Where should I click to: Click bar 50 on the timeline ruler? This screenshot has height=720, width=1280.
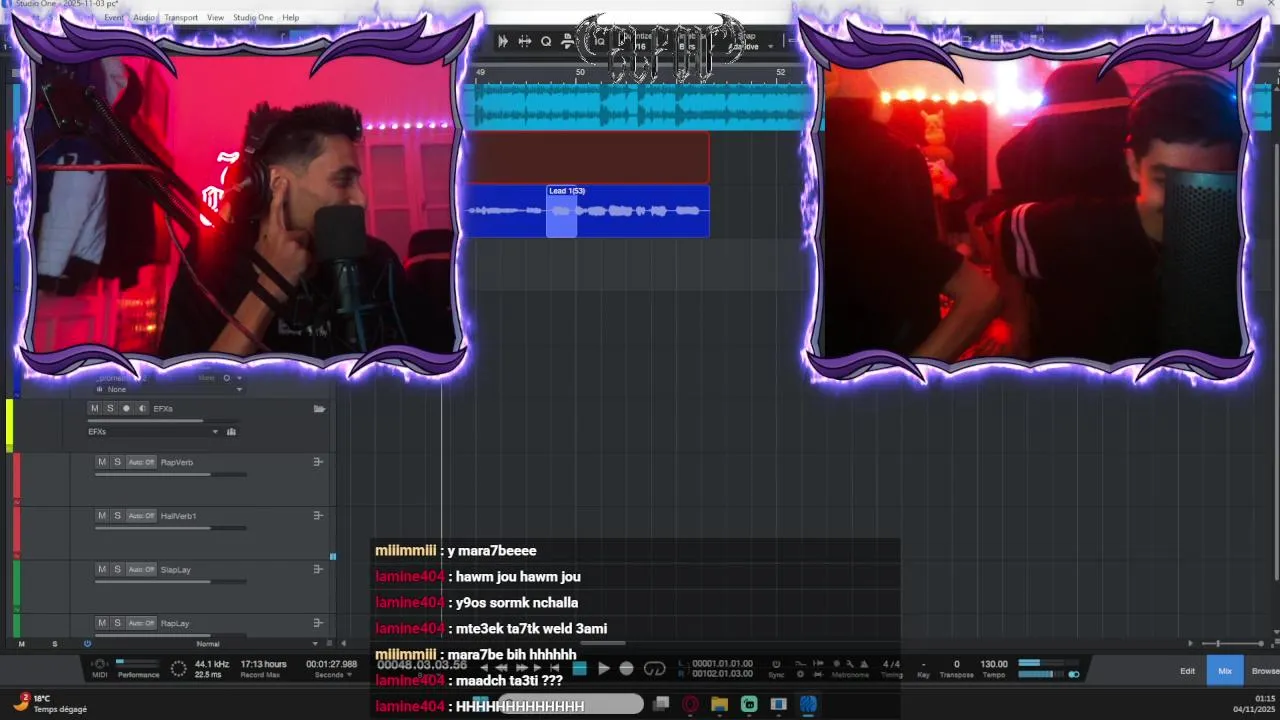[580, 72]
